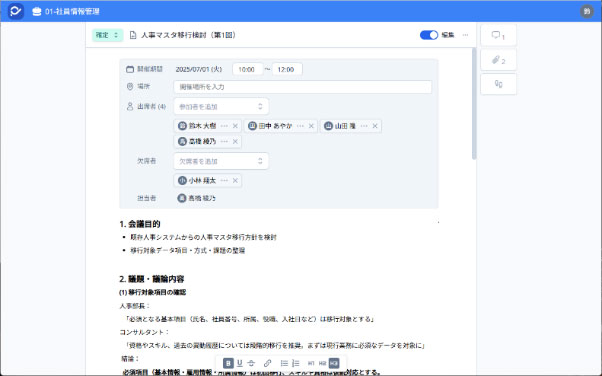Click the heading 1. 会議目的
Viewport: 602px width, 376px height.
pyautogui.click(x=140, y=224)
